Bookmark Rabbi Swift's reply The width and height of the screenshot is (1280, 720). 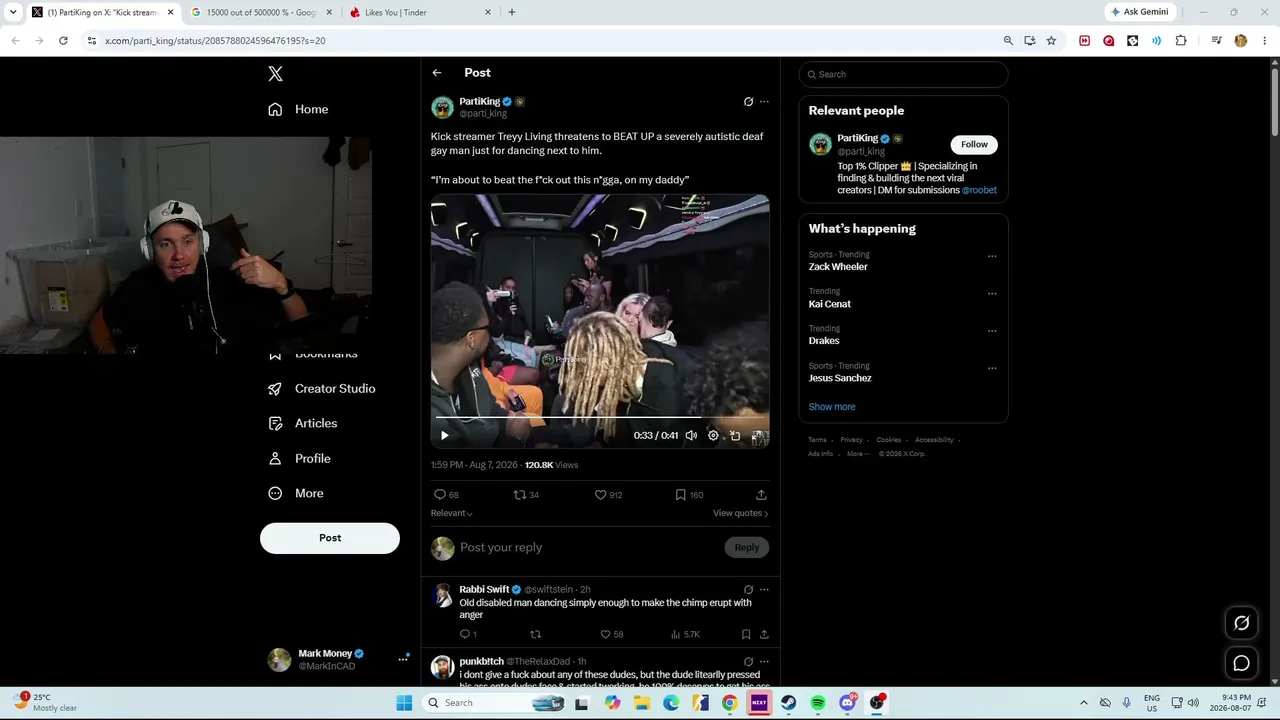tap(746, 635)
